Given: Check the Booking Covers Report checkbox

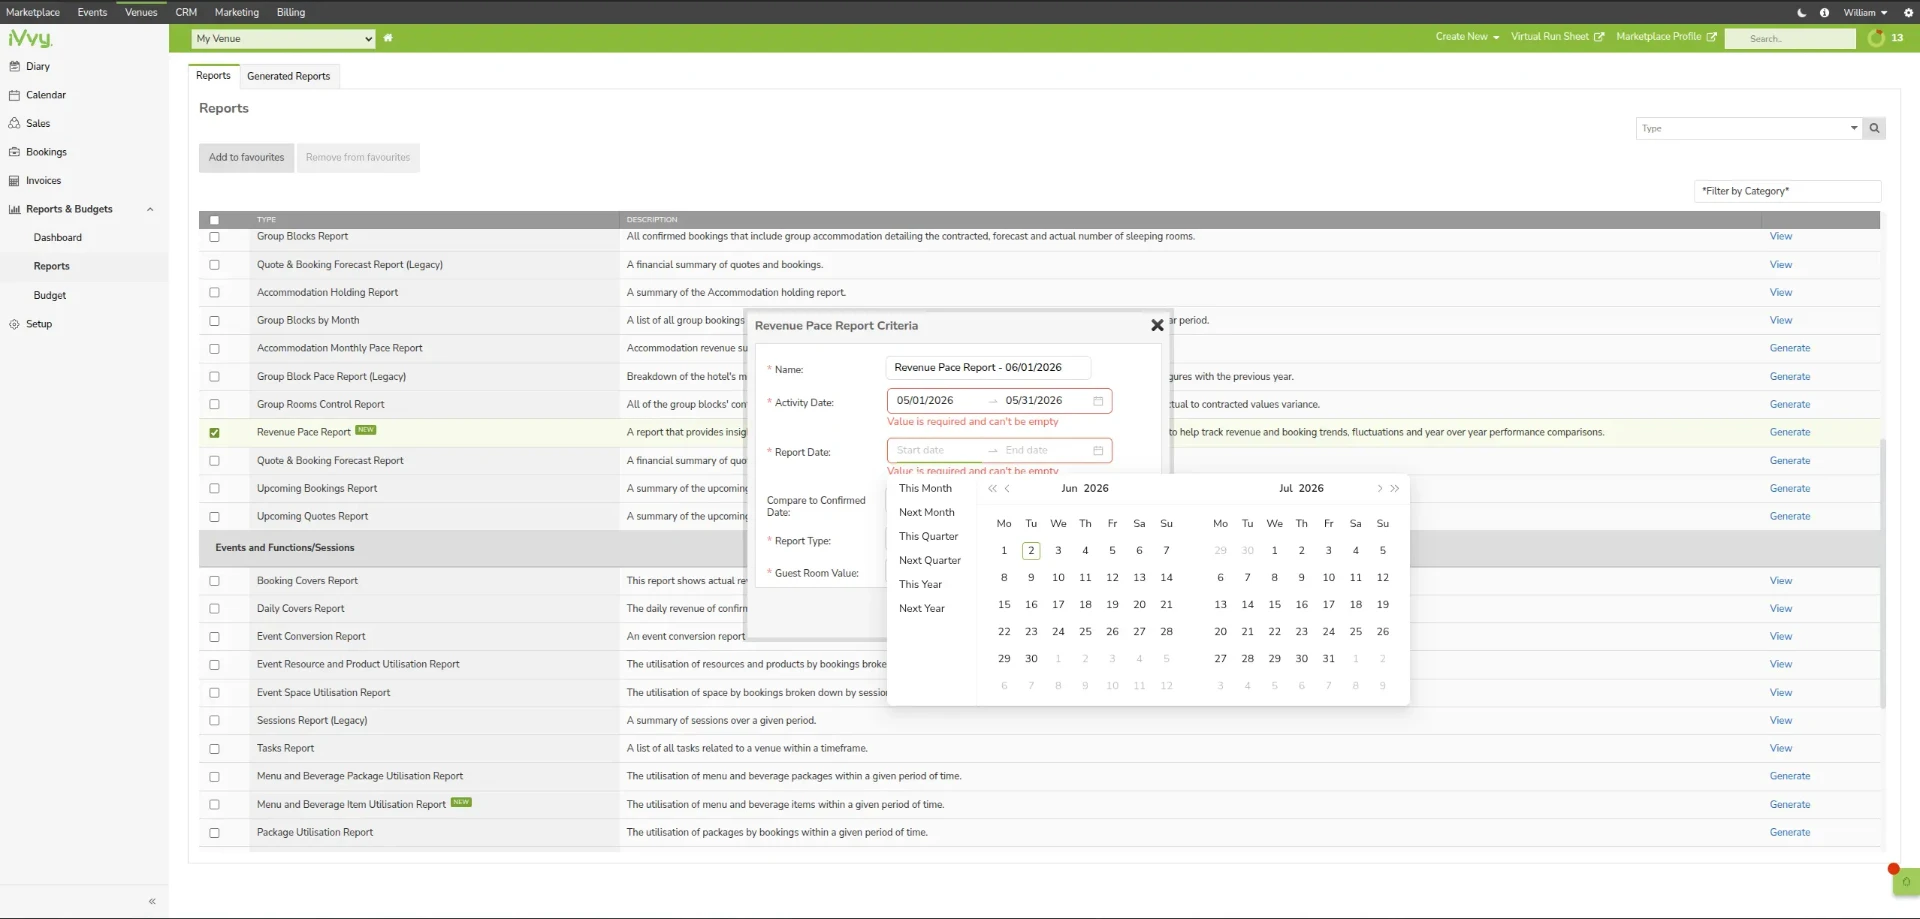Looking at the screenshot, I should (214, 581).
